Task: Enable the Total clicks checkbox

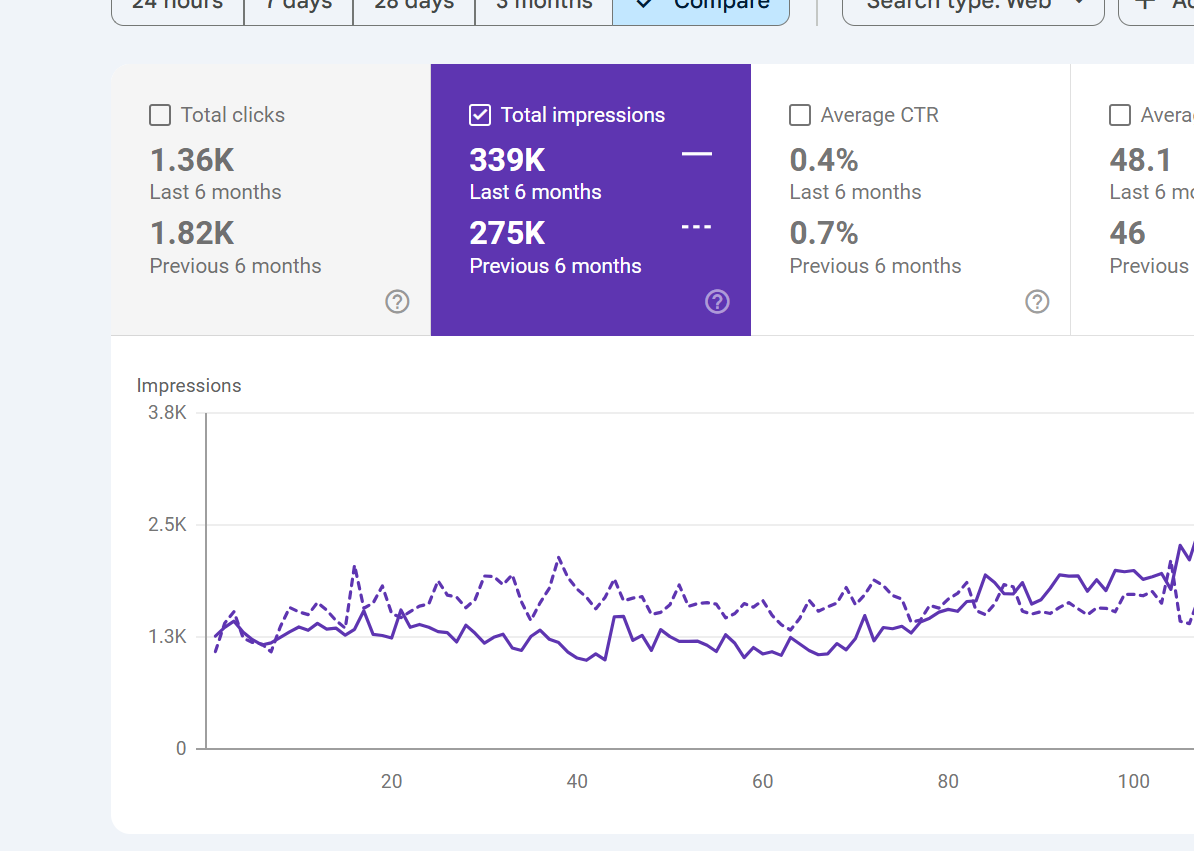Action: [x=160, y=115]
